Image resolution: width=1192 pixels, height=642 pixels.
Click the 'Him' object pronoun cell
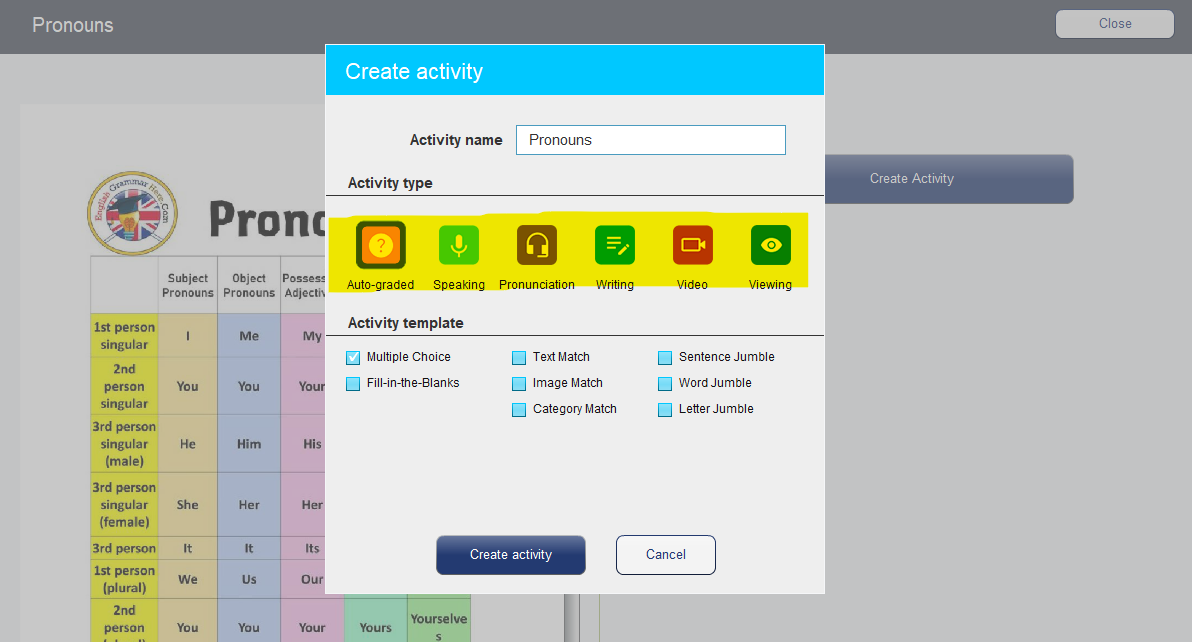[249, 444]
